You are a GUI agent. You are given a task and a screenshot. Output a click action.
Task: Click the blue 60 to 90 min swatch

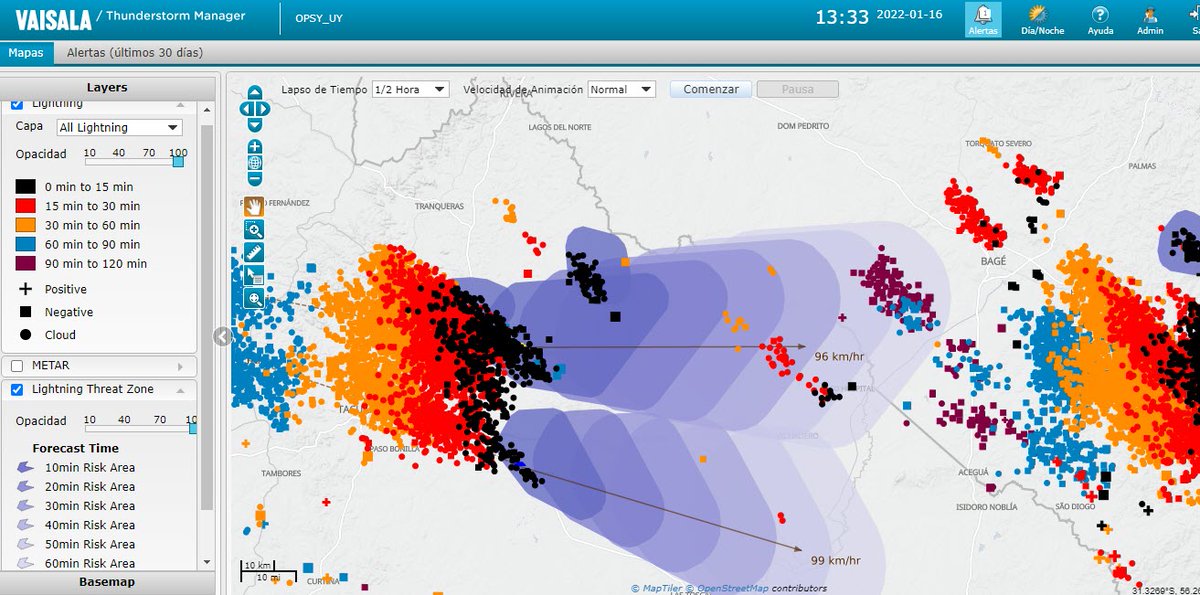point(26,244)
